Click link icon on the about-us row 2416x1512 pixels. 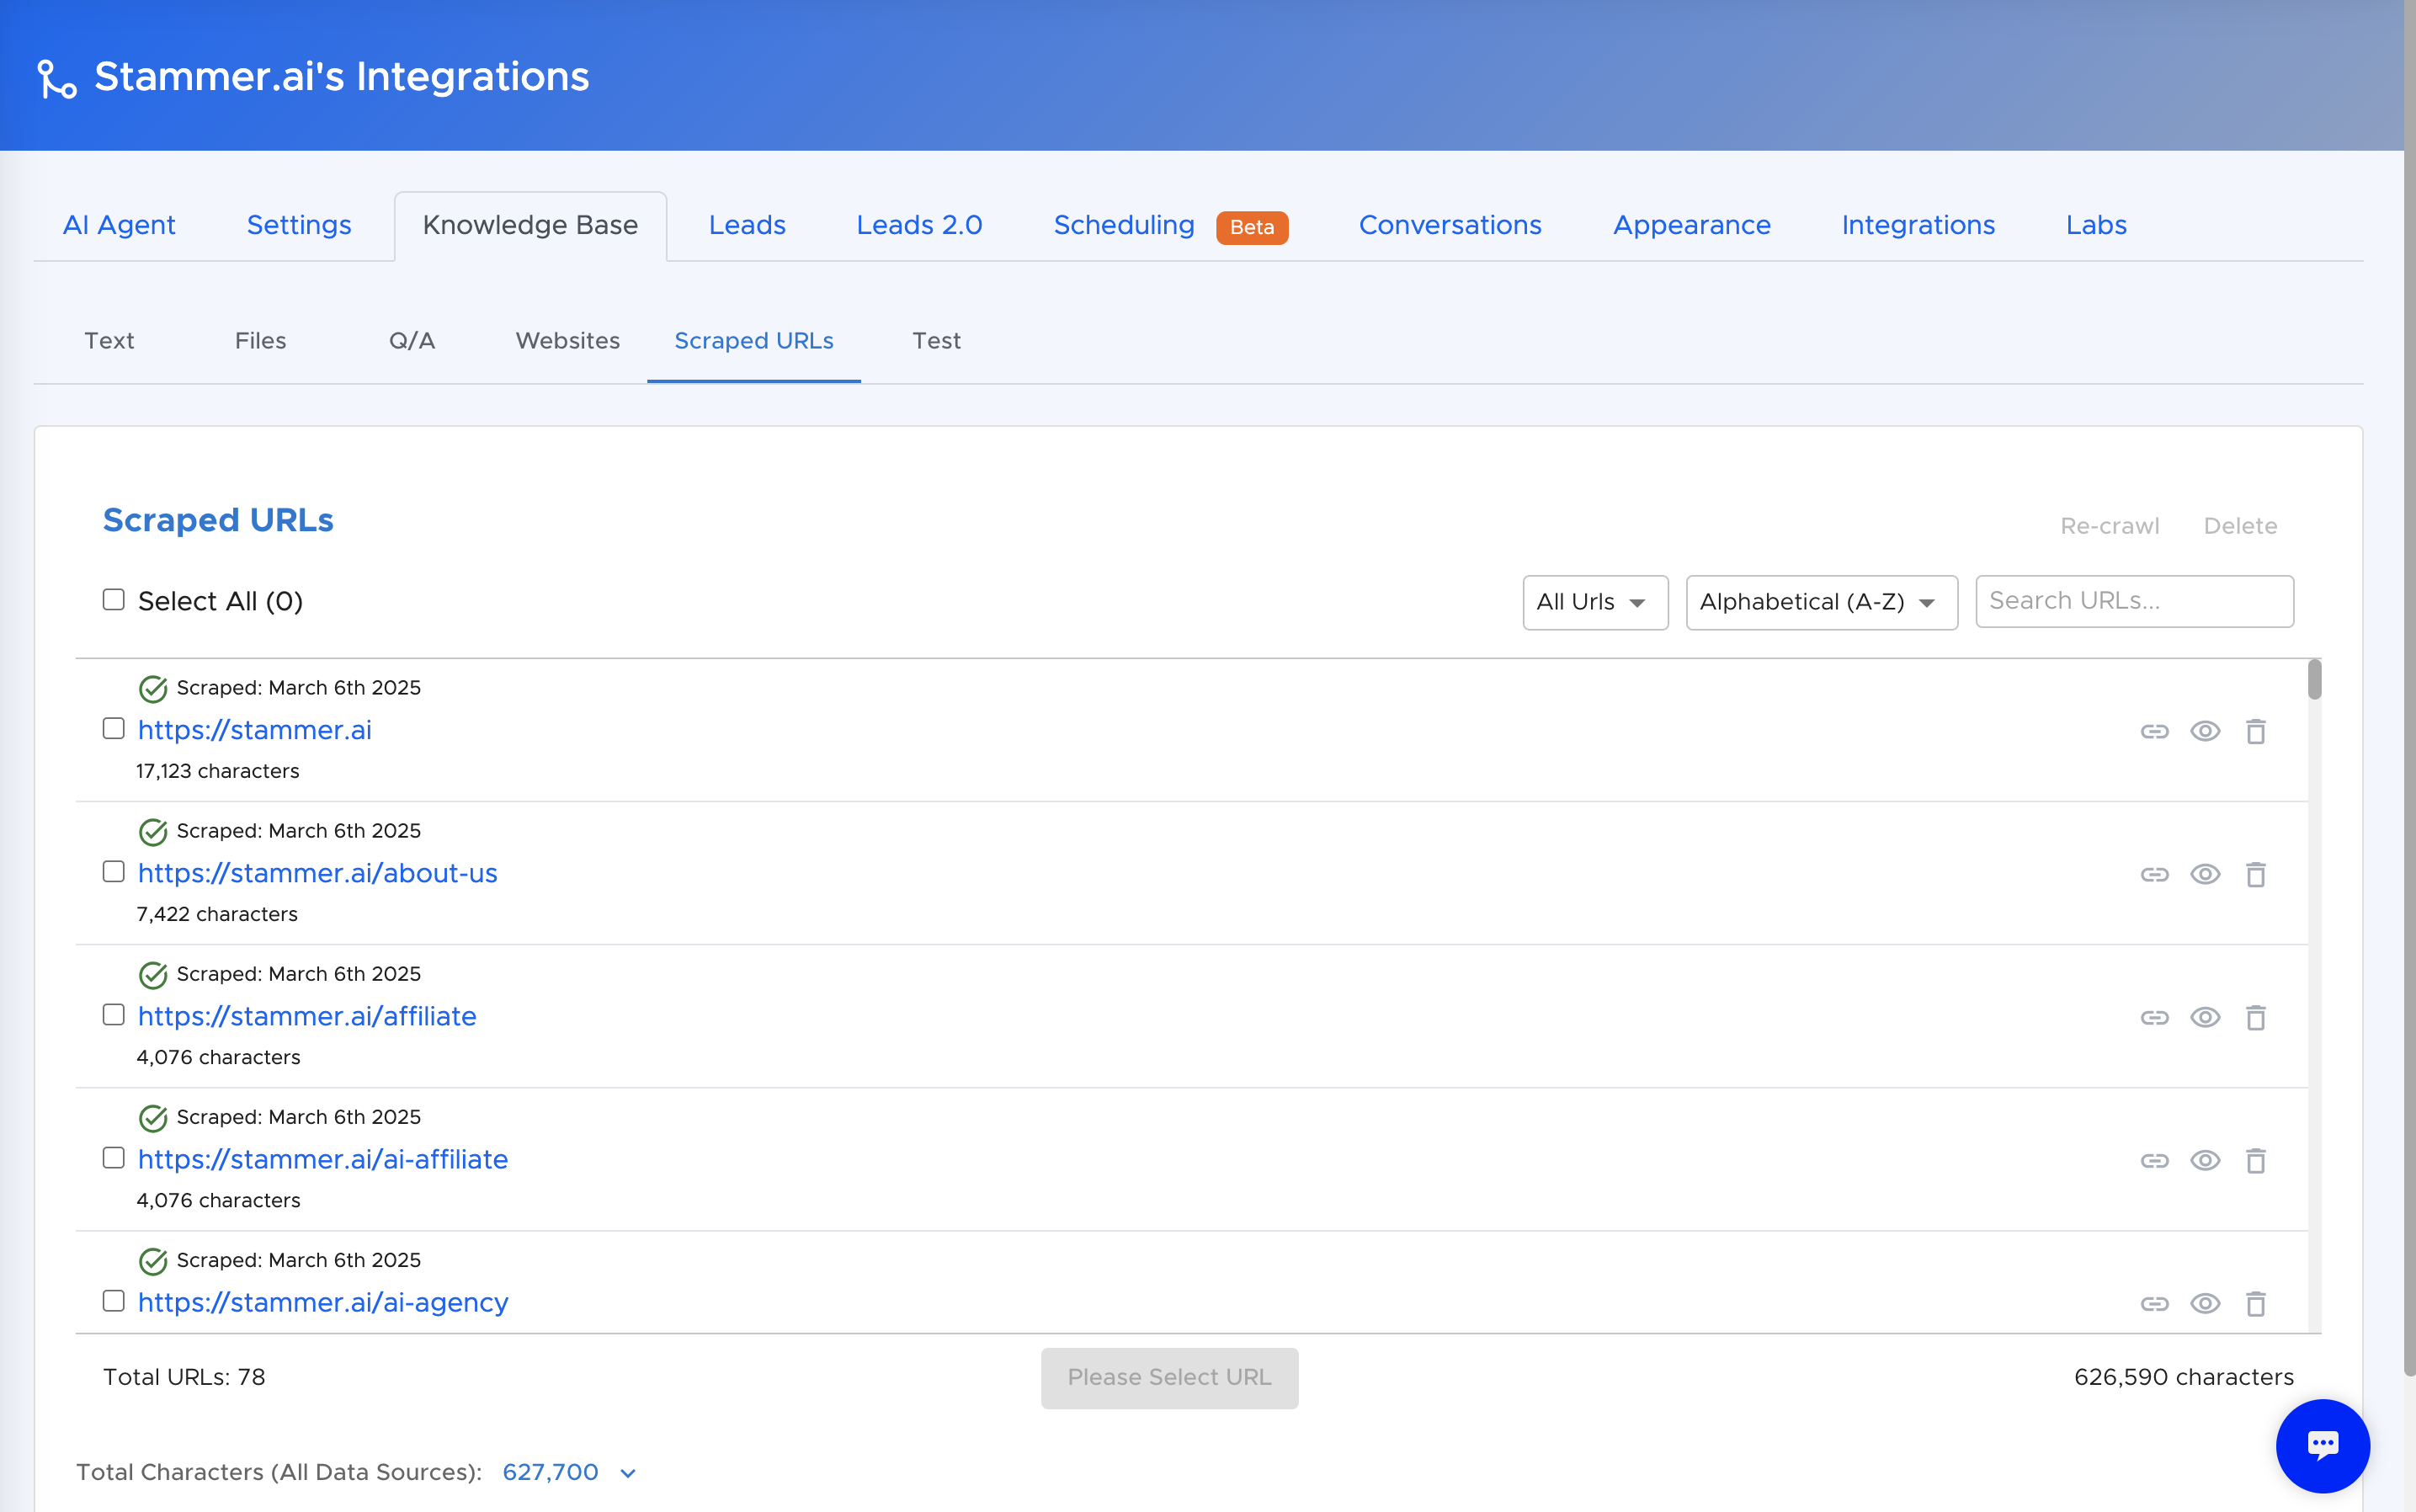[x=2154, y=874]
